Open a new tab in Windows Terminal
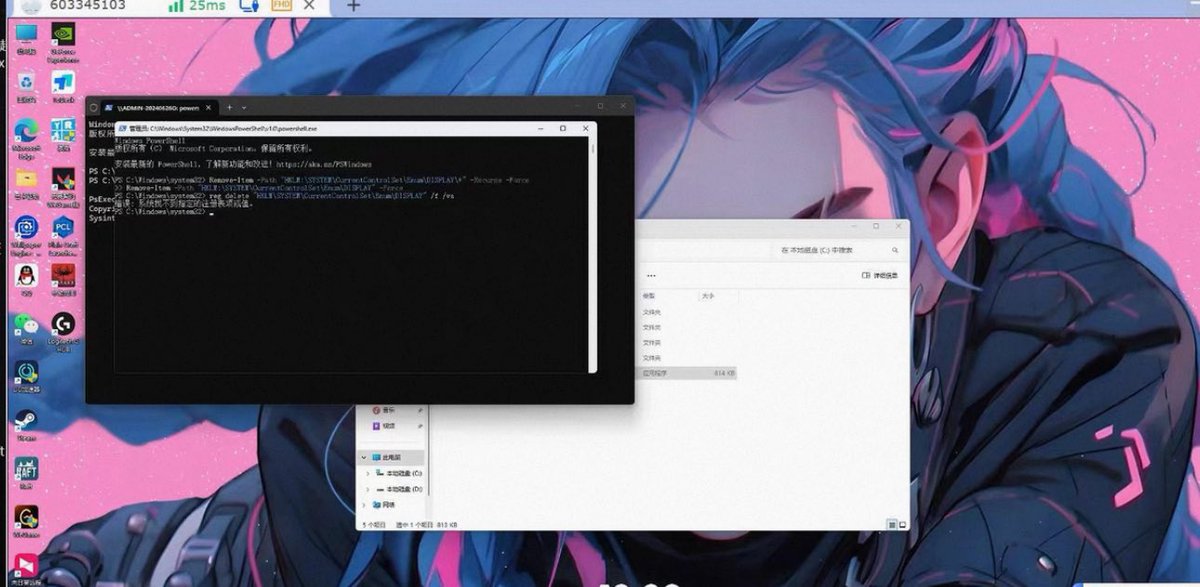The width and height of the screenshot is (1200, 587). (x=229, y=106)
